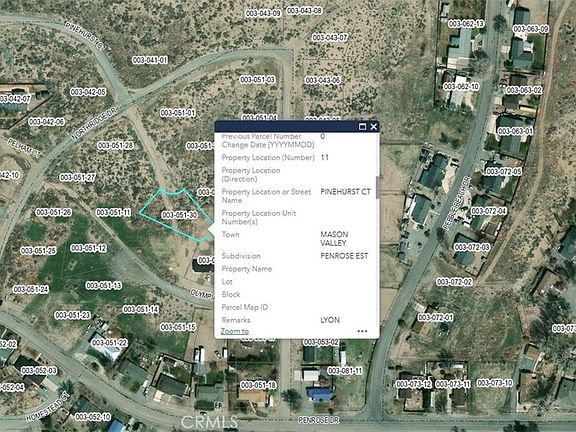Click parcel label 003-073-12

click(414, 384)
